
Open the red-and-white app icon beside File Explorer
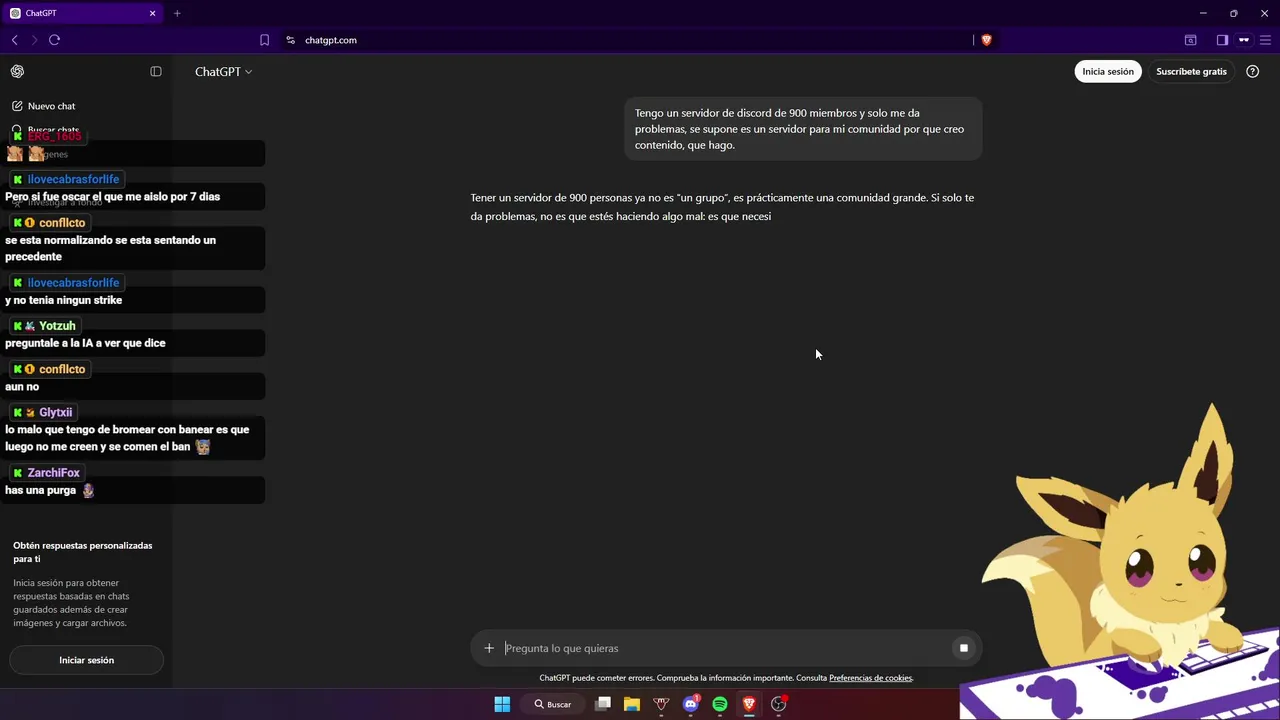click(661, 704)
